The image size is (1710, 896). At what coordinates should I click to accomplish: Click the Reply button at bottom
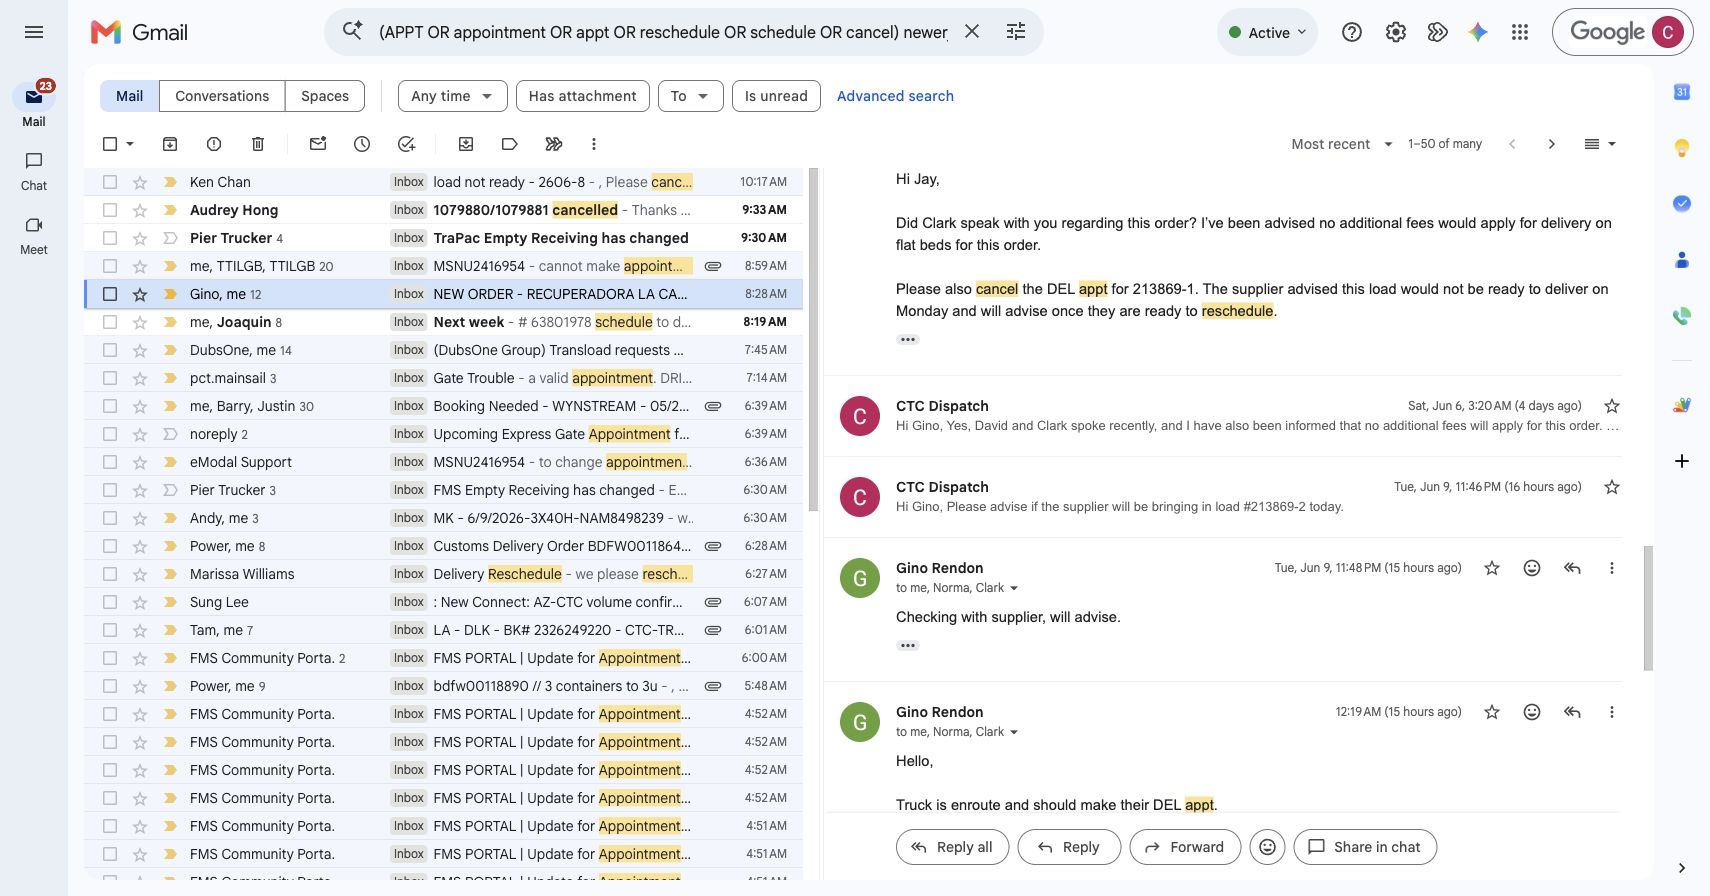click(x=1068, y=847)
